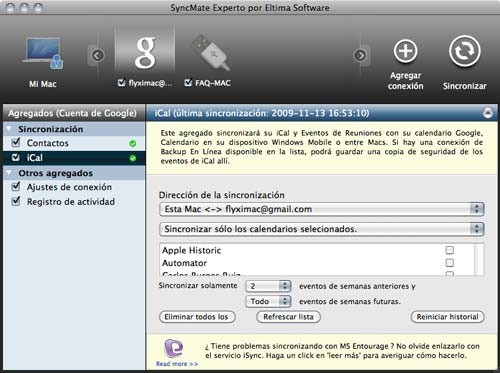Collapse the Otros agregados section triangle
Image resolution: width=500 pixels, height=373 pixels.
[x=9, y=173]
